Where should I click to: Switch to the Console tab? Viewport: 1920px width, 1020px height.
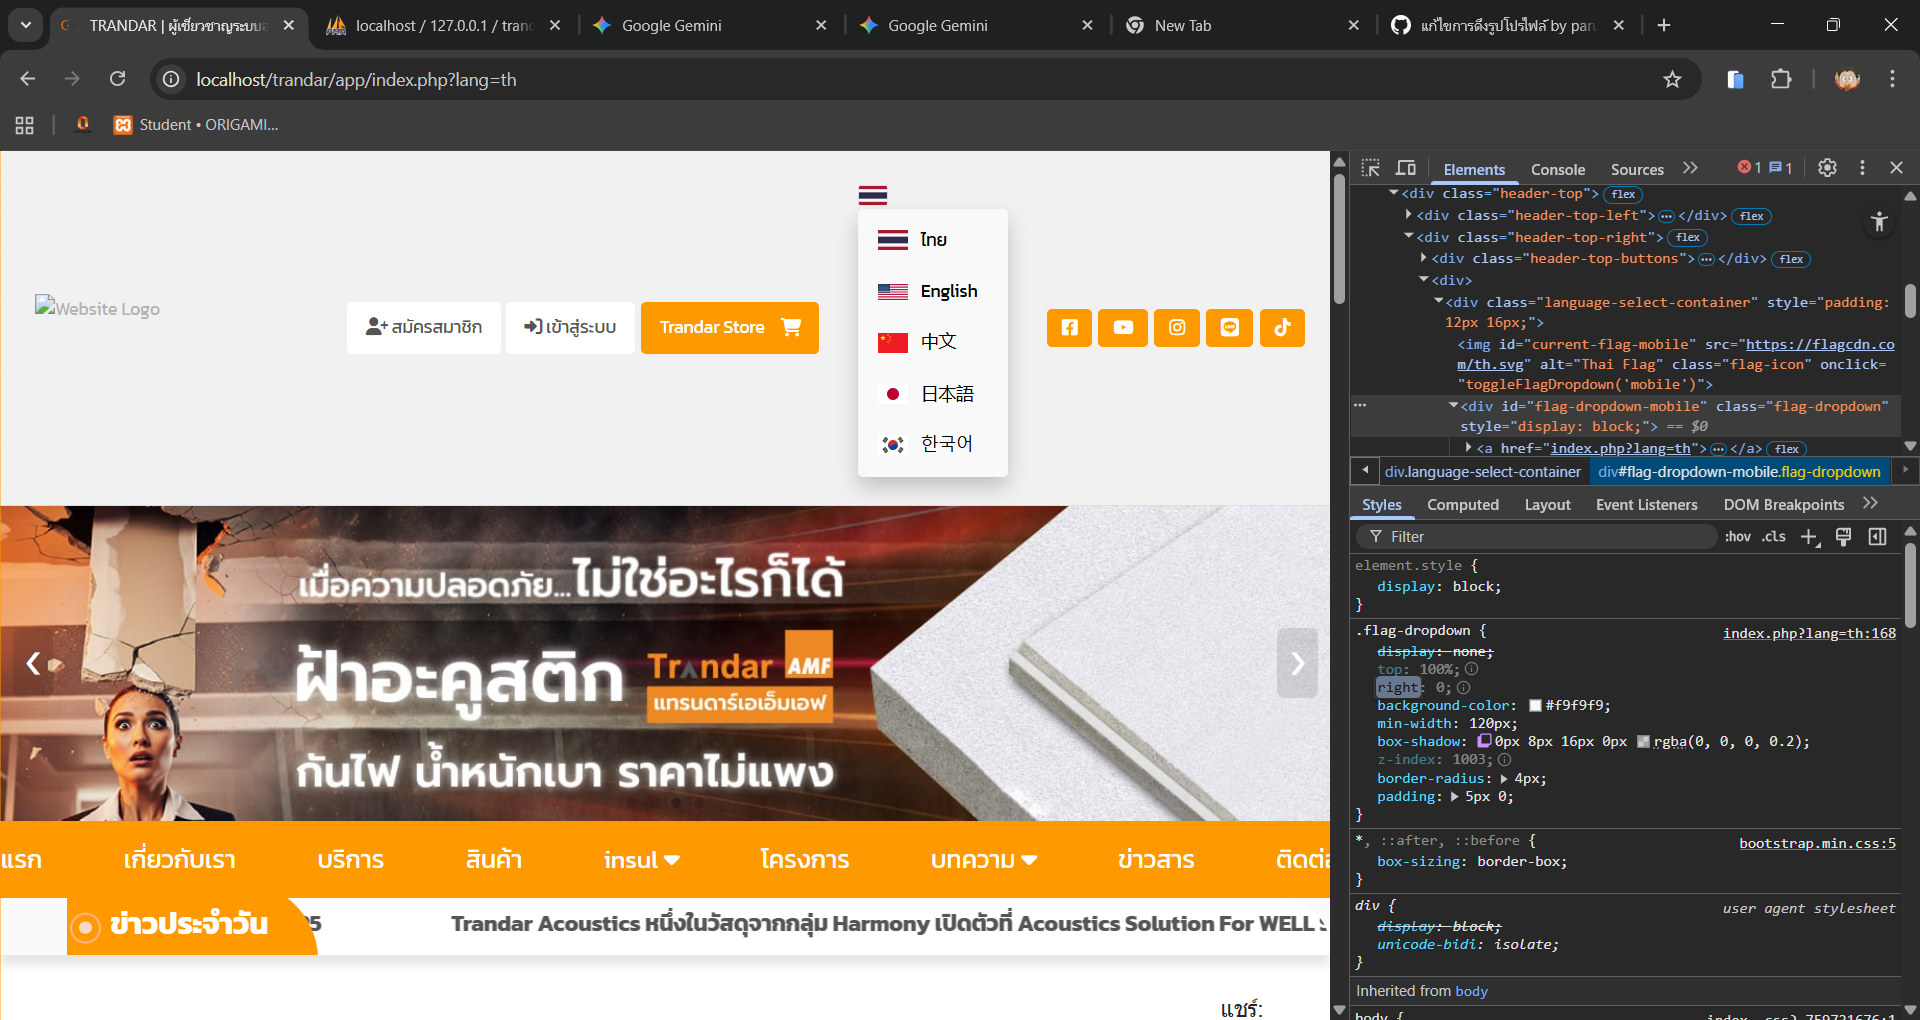[1557, 170]
